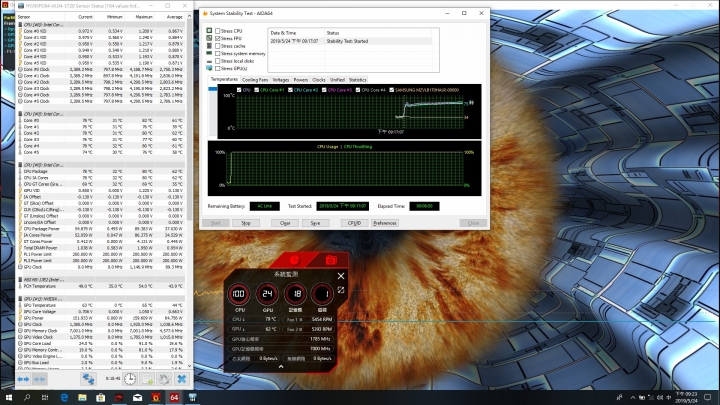This screenshot has height=405, width=720.
Task: Switch to Cooling Fans tab
Action: 255,80
